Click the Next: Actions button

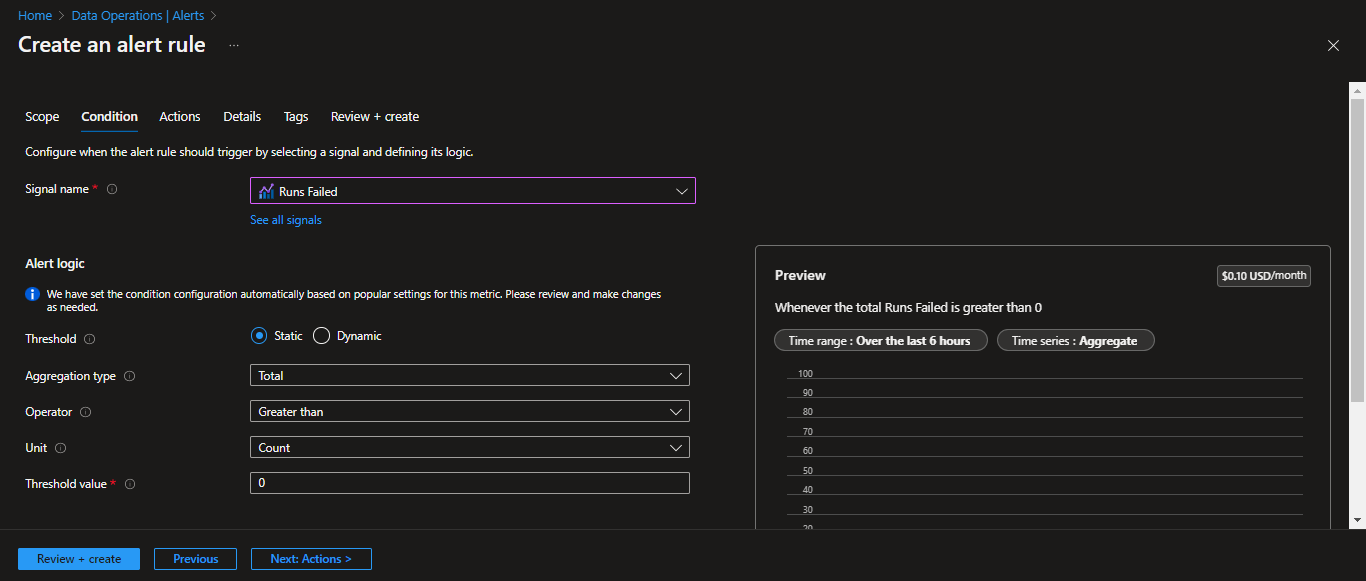[311, 559]
